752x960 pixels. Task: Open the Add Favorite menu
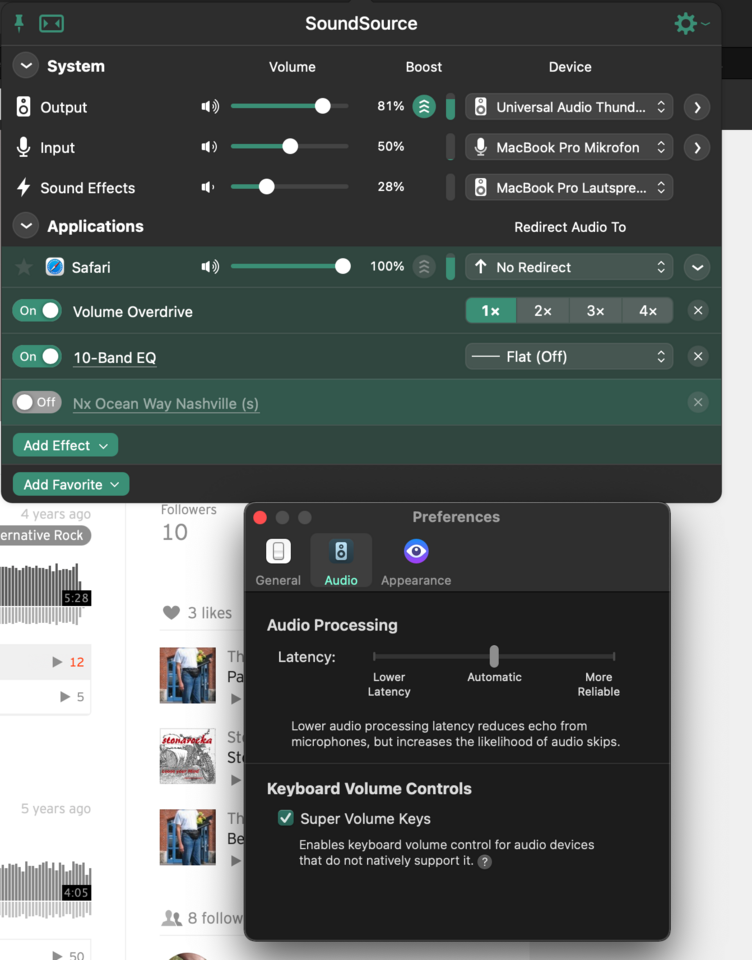pyautogui.click(x=71, y=484)
